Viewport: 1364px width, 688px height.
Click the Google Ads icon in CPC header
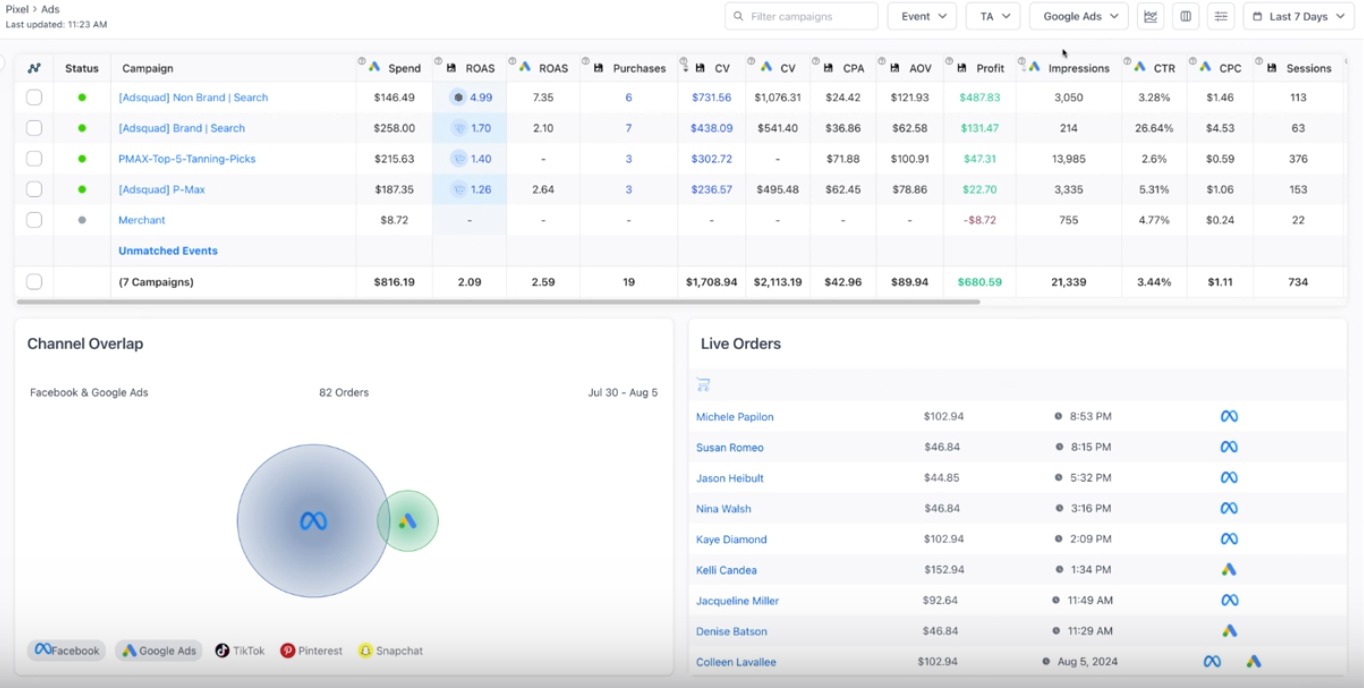1204,66
